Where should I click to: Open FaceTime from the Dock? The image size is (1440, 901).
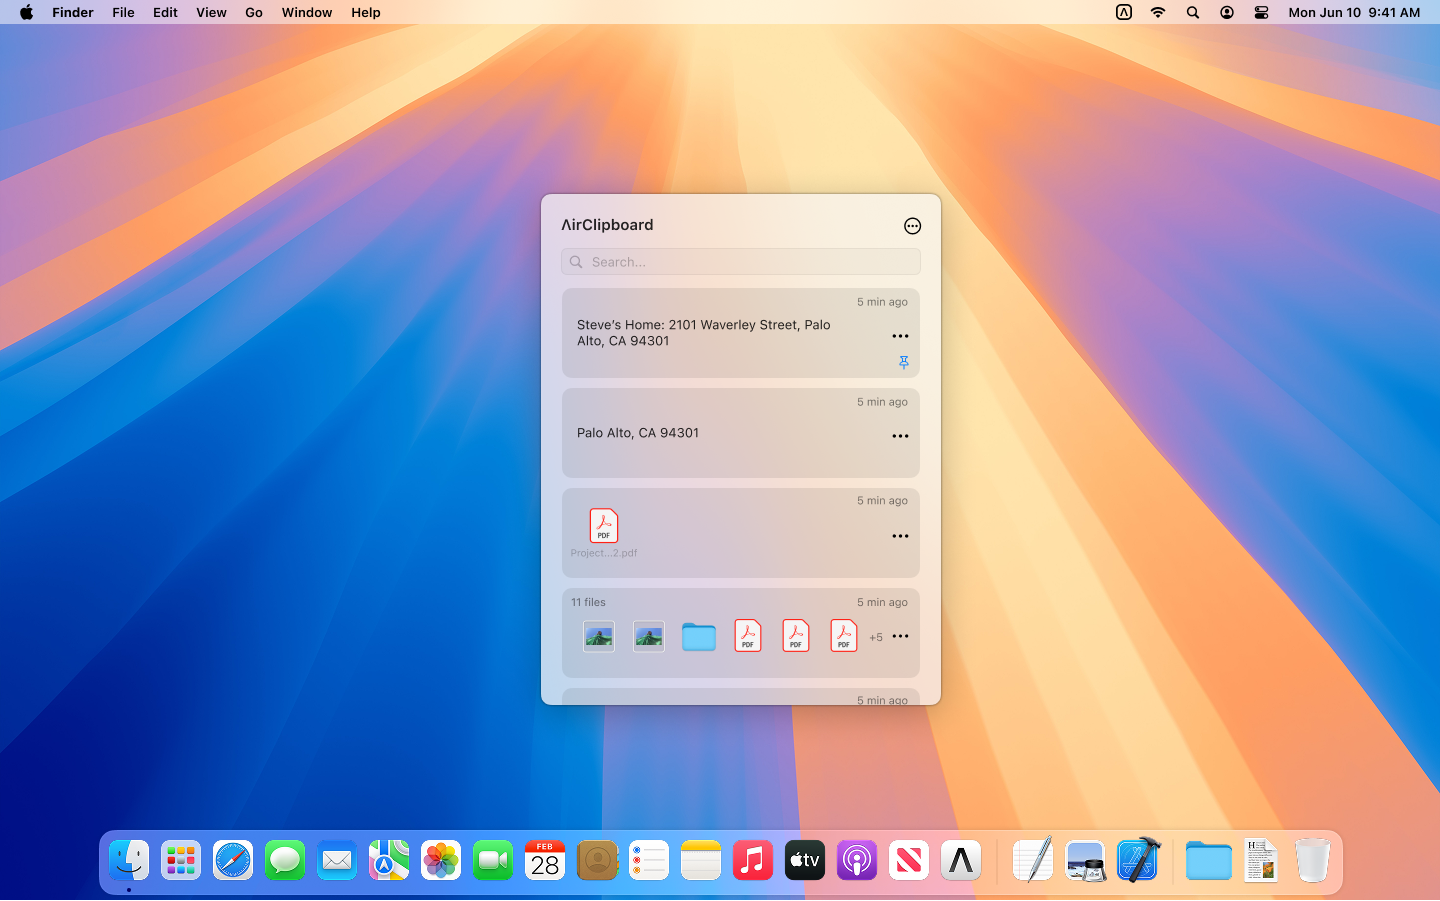click(493, 860)
